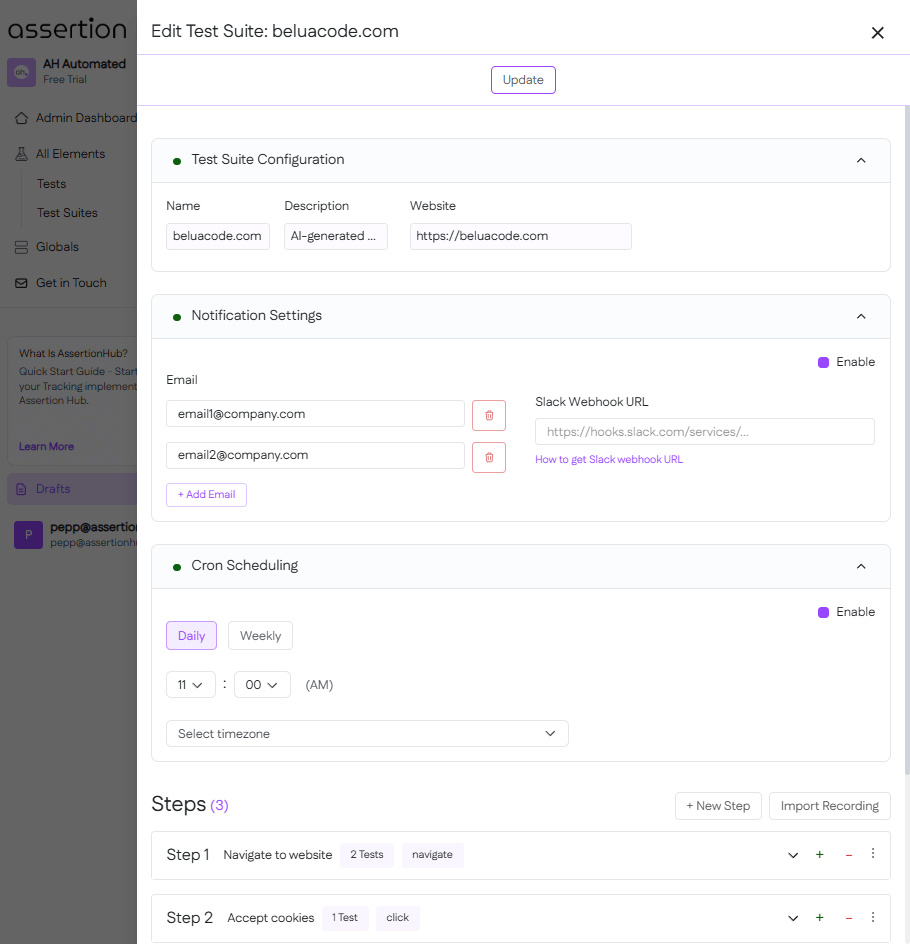Click the Update button
Viewport: 910px width, 944px height.
[523, 80]
